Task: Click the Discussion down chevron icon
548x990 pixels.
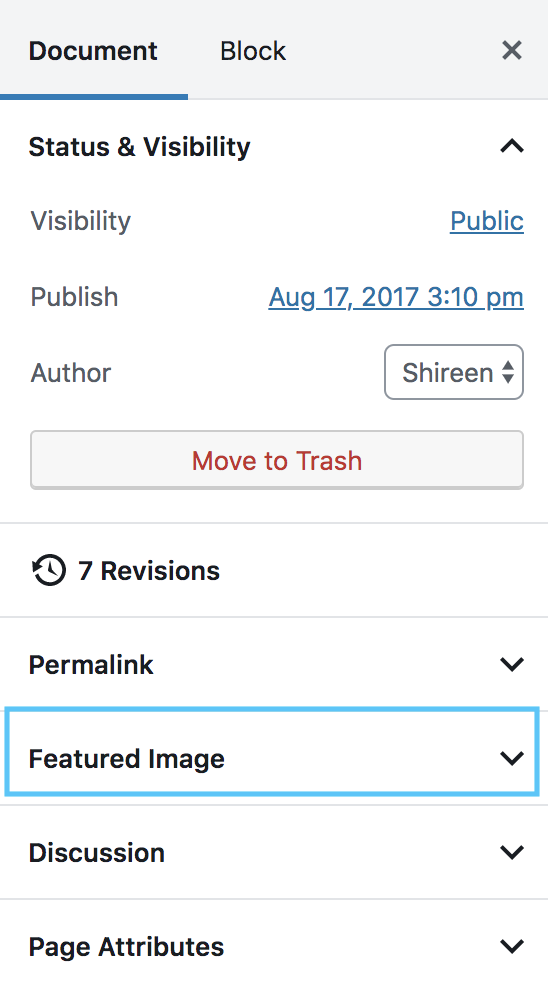Action: (512, 852)
